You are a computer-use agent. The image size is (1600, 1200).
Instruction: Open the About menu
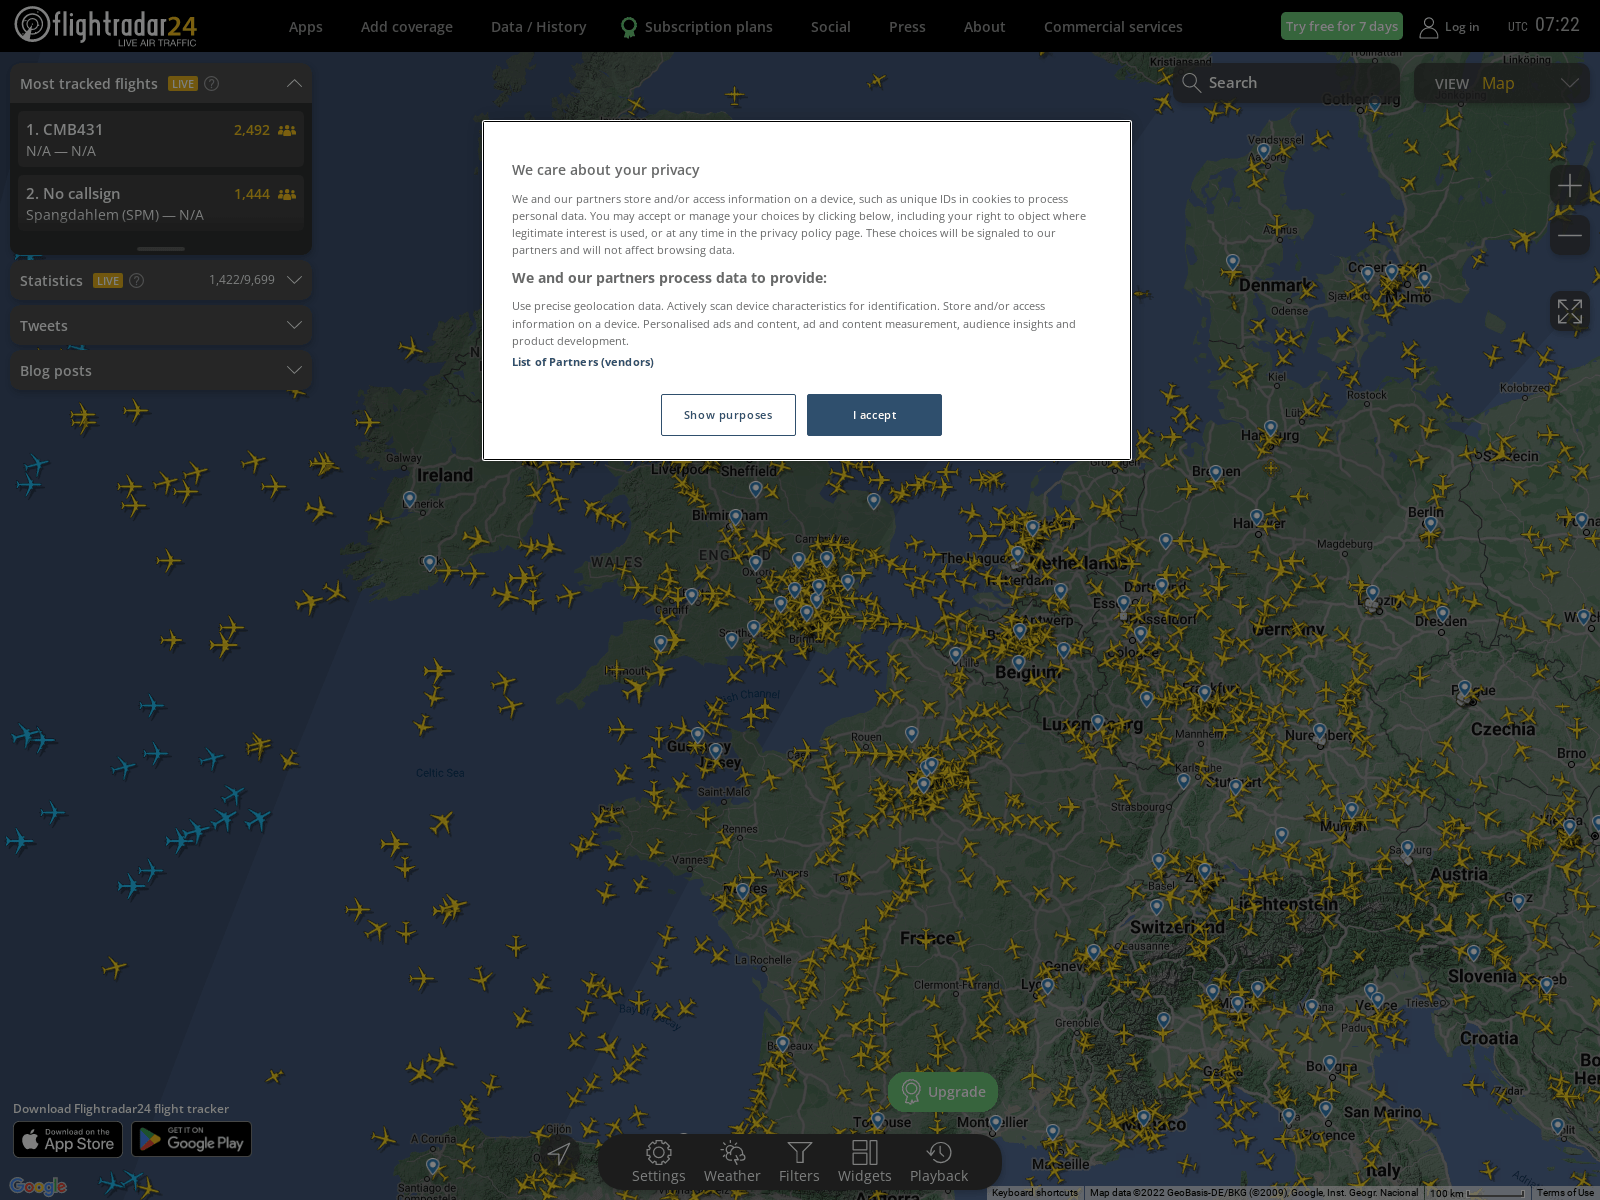[984, 27]
